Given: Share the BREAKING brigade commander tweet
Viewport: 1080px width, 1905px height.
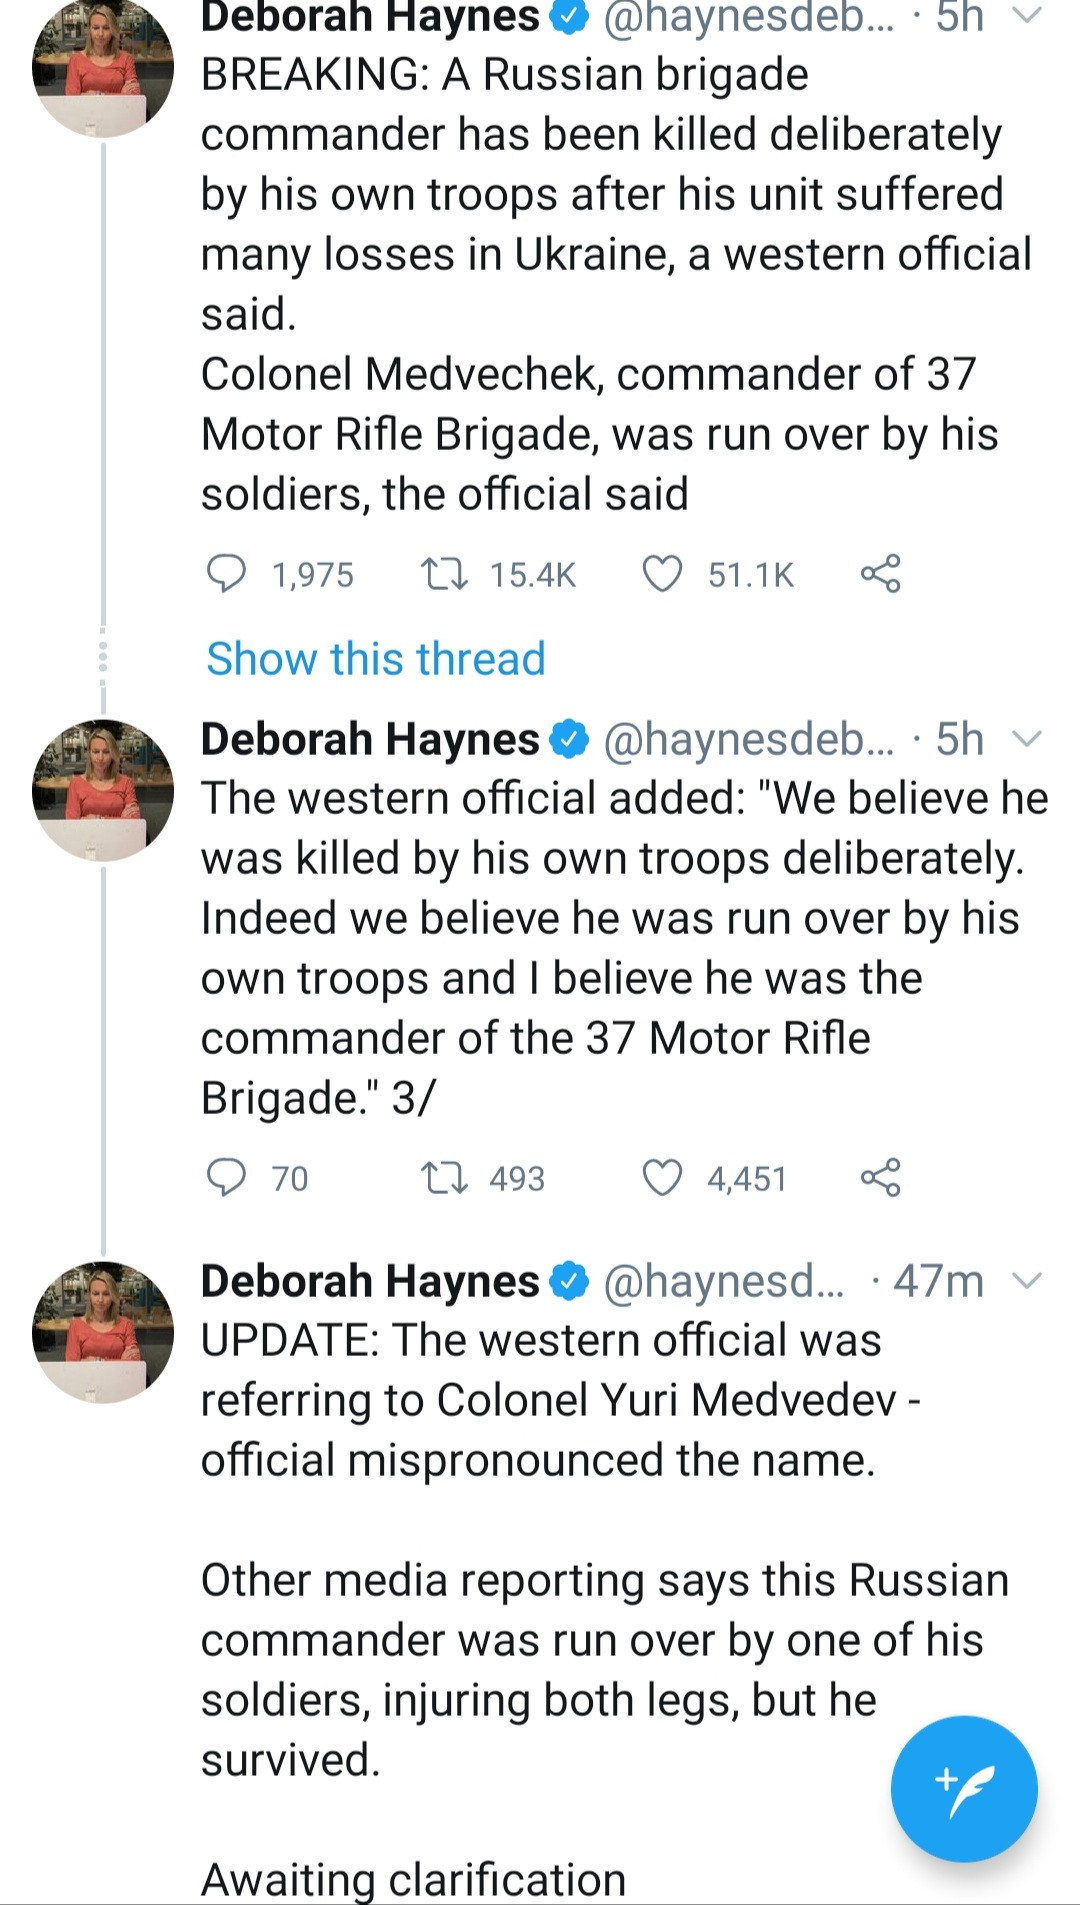Looking at the screenshot, I should 880,574.
